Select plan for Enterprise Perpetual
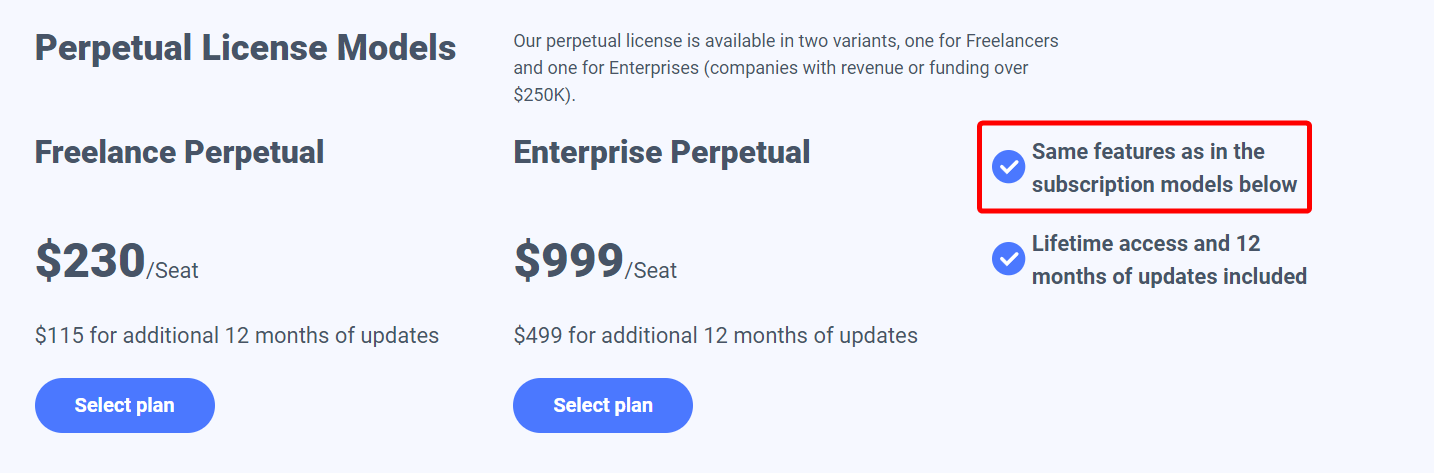The width and height of the screenshot is (1434, 473). [603, 405]
